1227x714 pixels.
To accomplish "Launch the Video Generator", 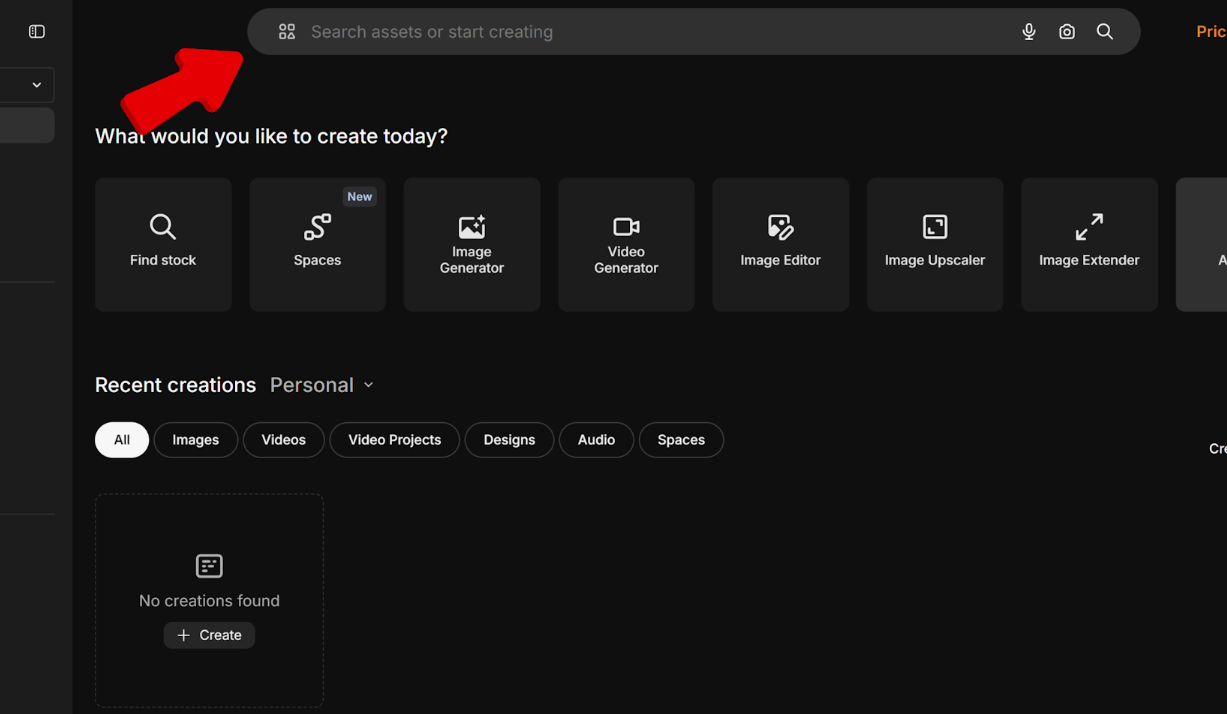I will click(x=626, y=244).
